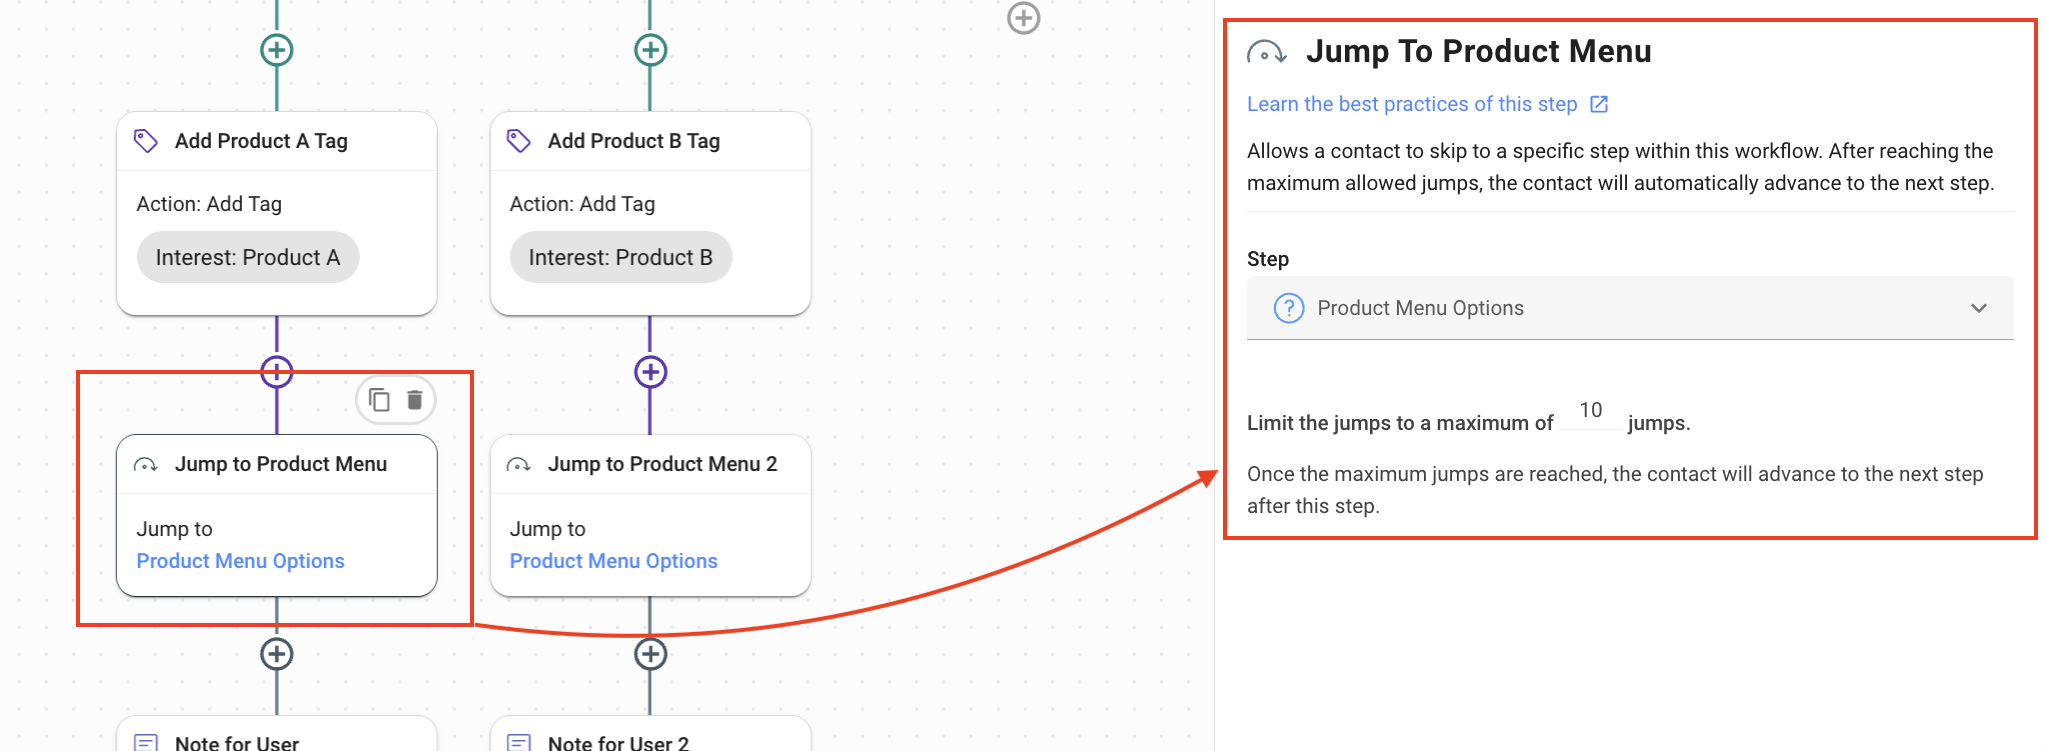Select the Interest: Product A tag chip
Screen dimensions: 2046x751
[x=248, y=258]
